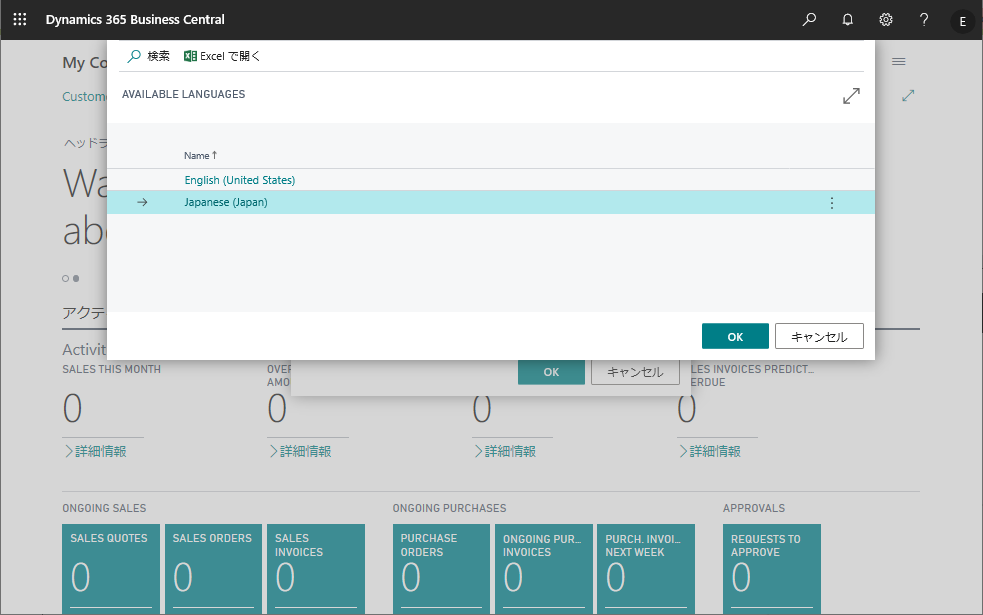Open the user account avatar E
Screen dimensions: 983x615
pos(962,21)
